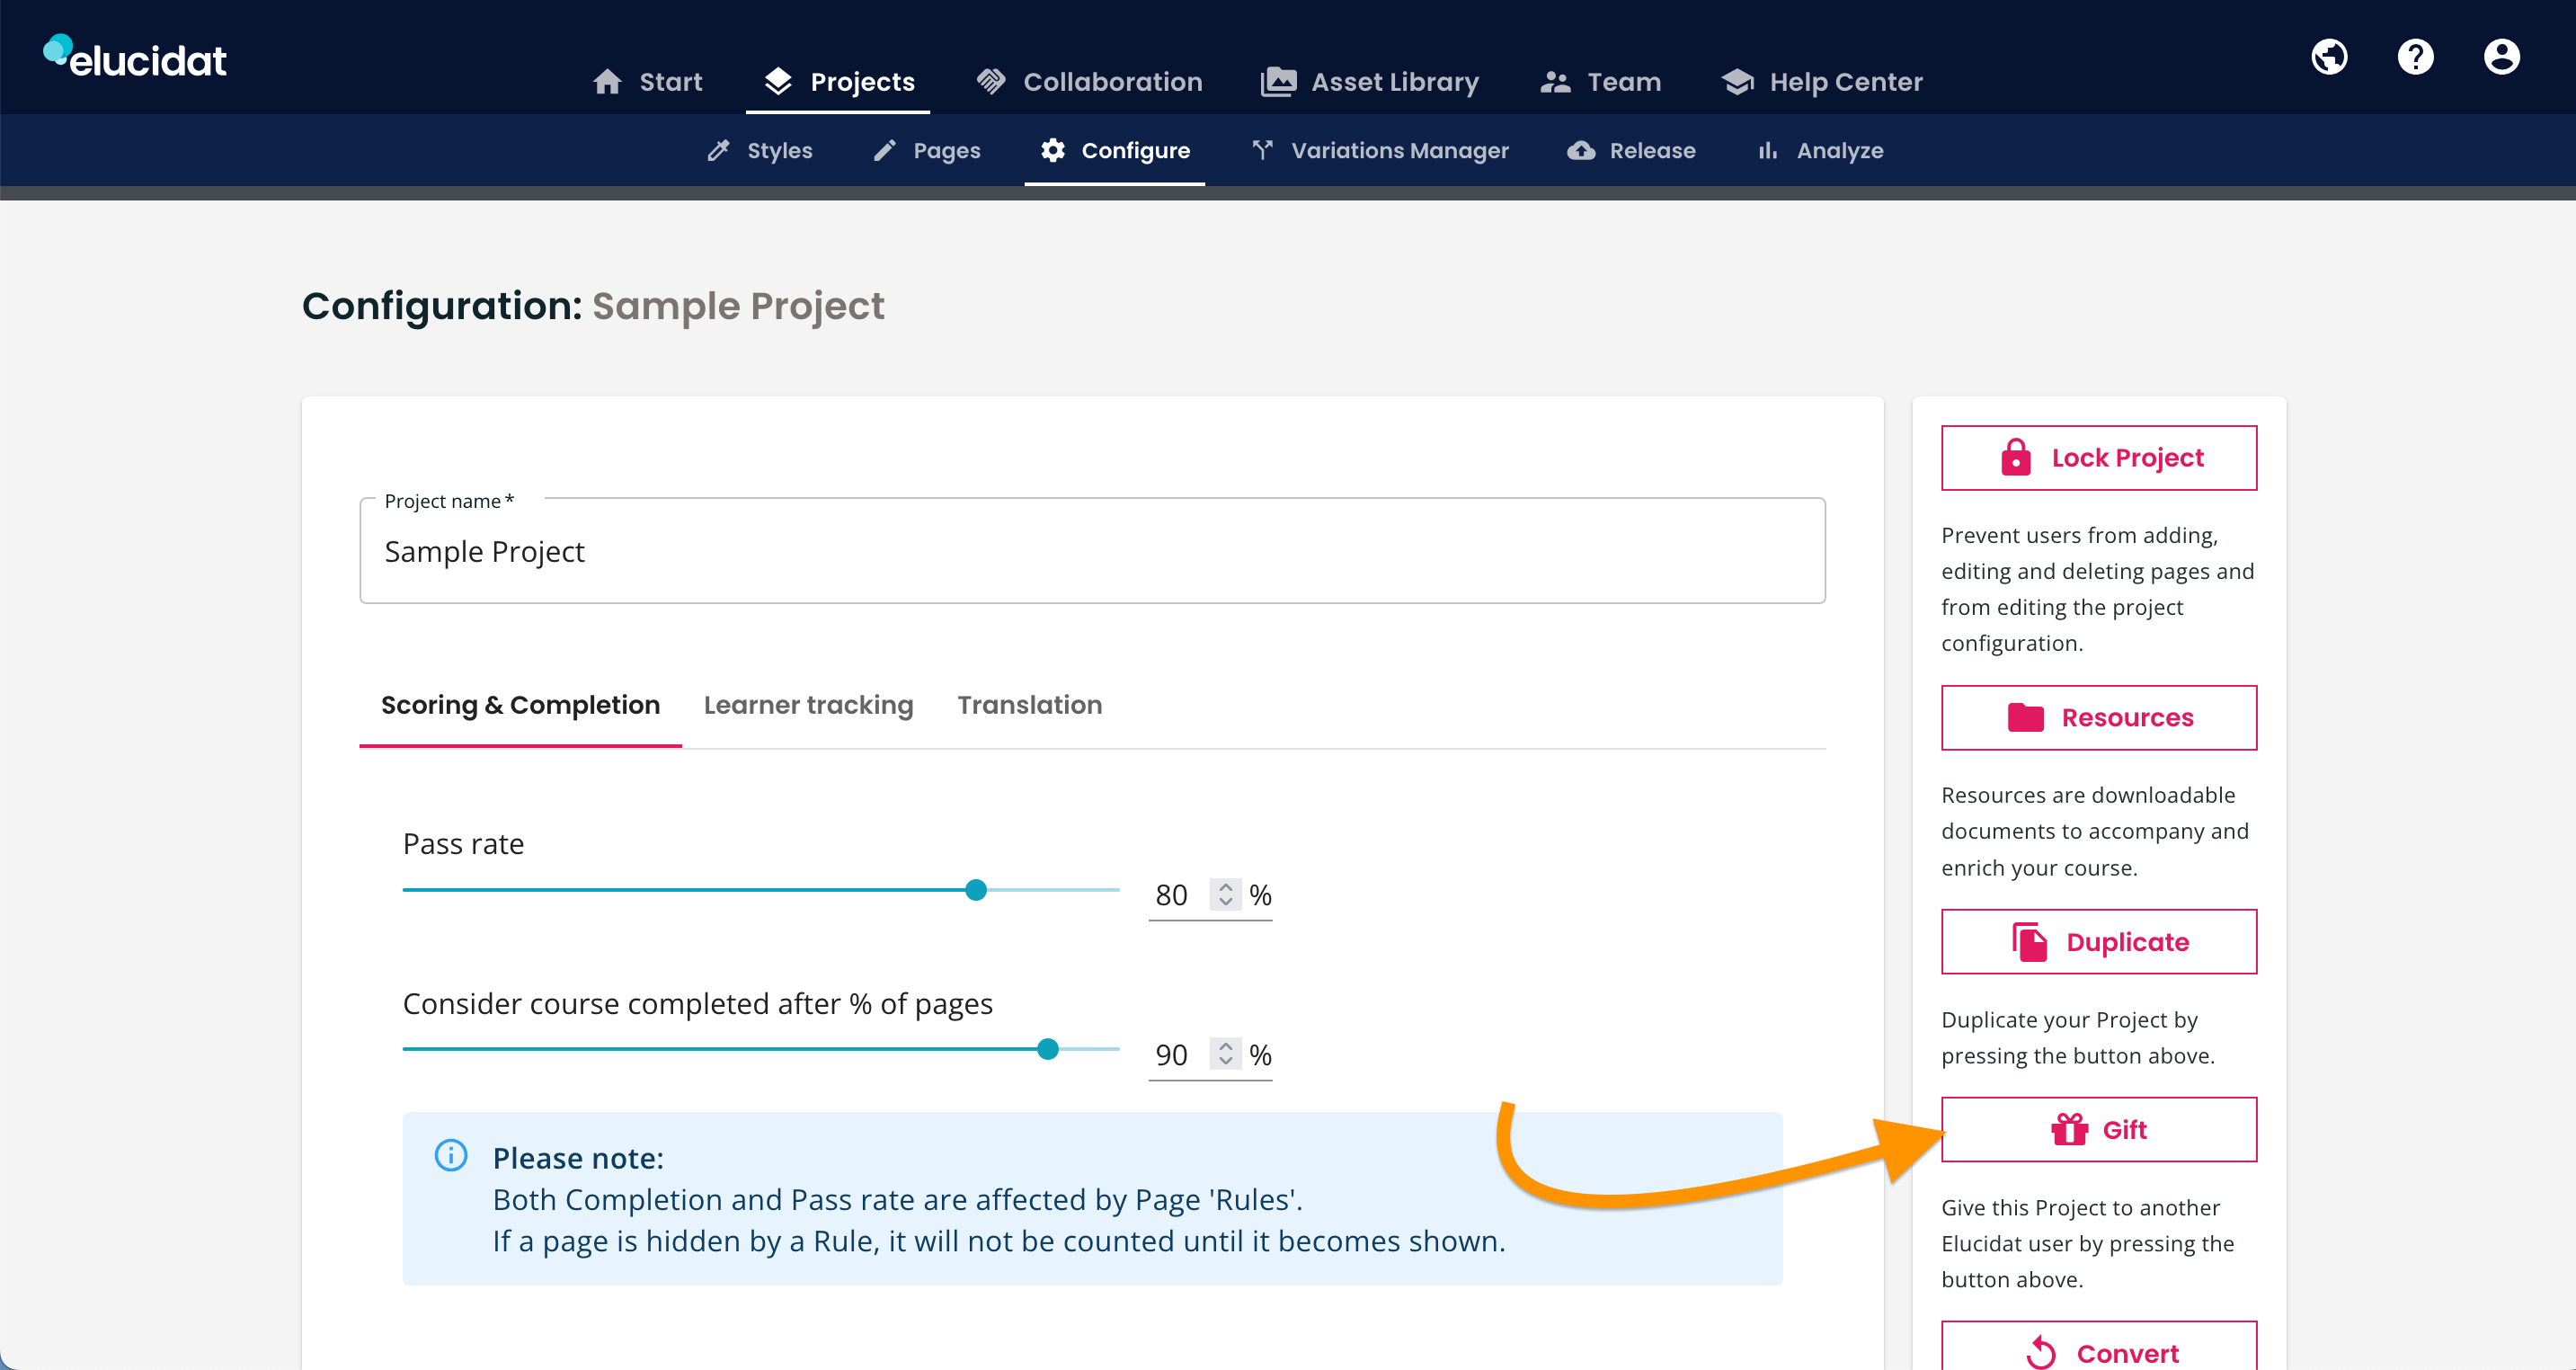The width and height of the screenshot is (2576, 1370).
Task: Open the Release sub-tab
Action: 1632,151
